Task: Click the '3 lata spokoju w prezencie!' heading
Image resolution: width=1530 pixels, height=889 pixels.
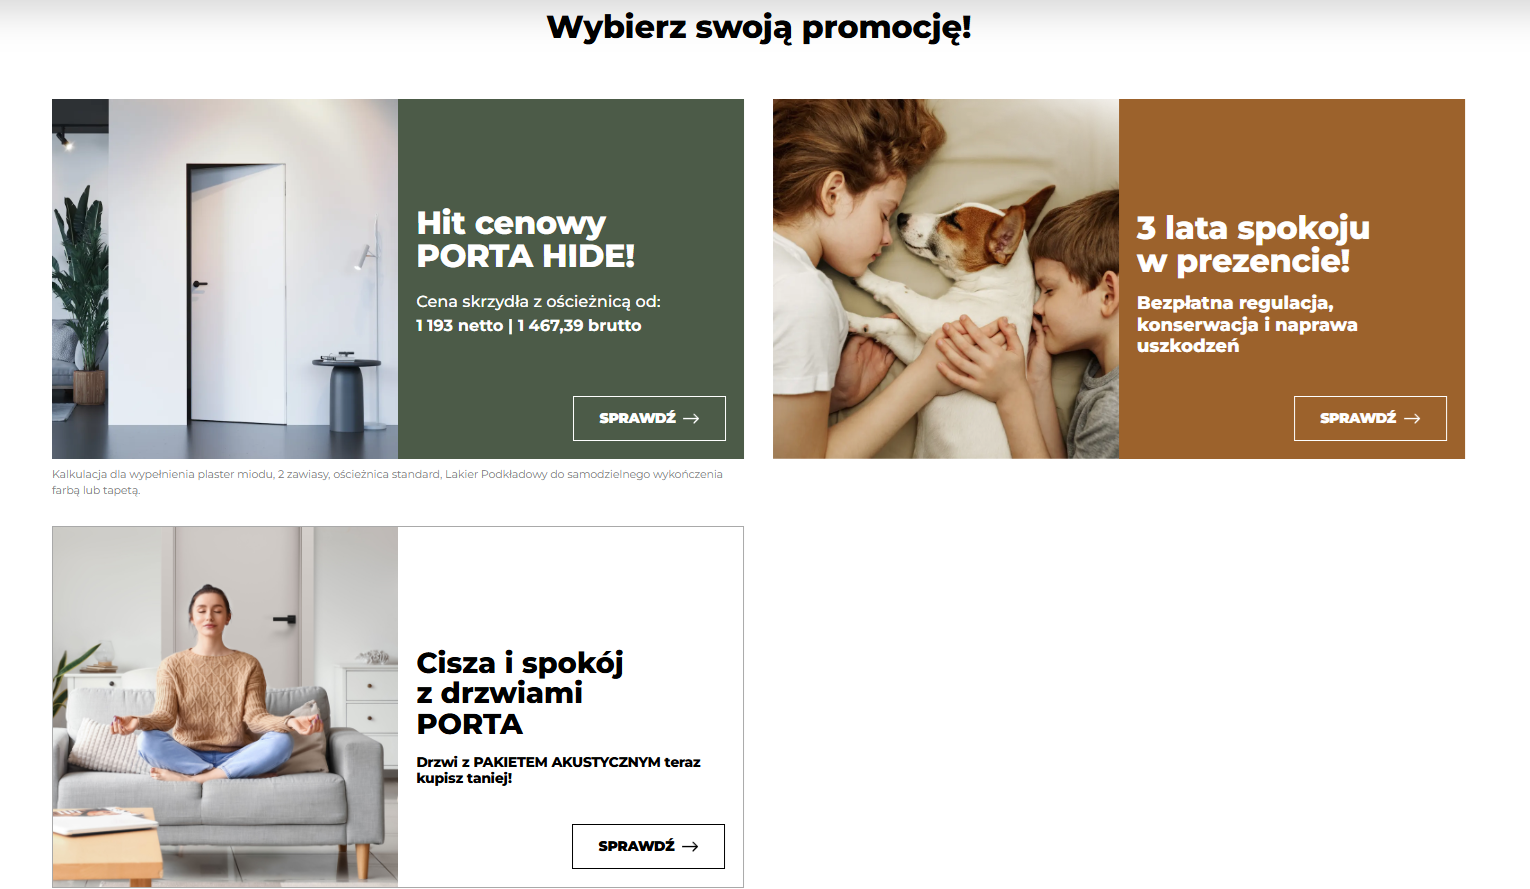Action: point(1253,244)
